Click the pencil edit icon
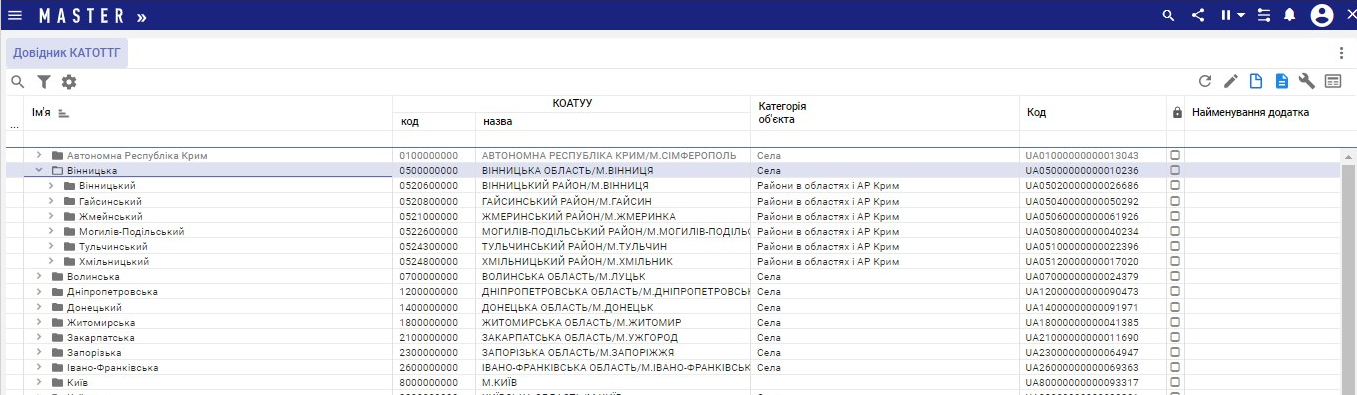 [x=1231, y=82]
